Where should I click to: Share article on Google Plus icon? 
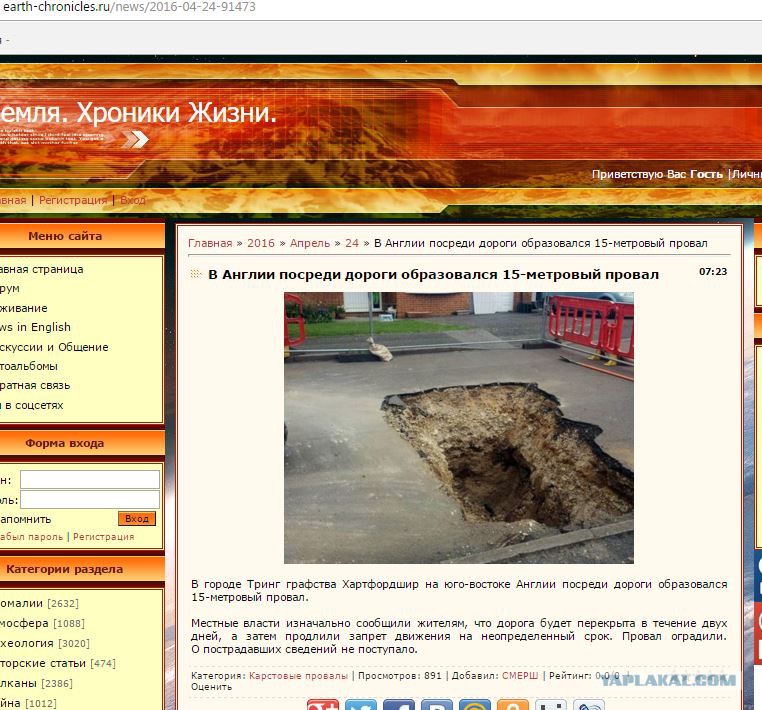click(x=323, y=705)
